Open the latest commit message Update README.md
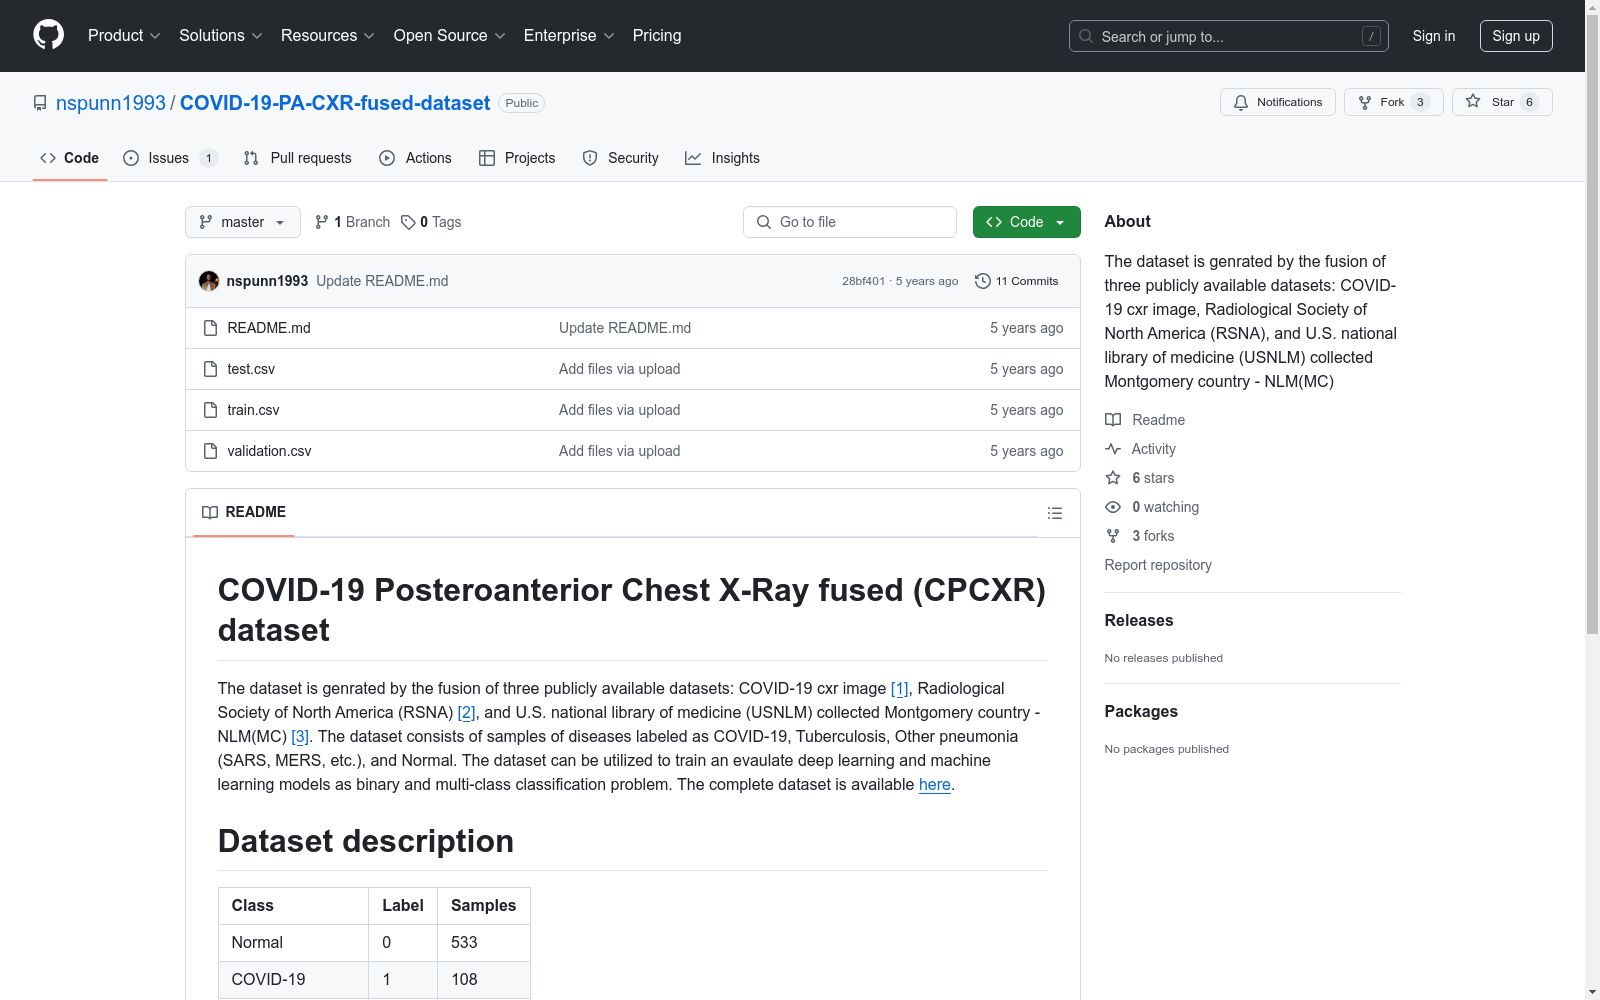Screen dimensions: 1600x1000 tap(382, 281)
